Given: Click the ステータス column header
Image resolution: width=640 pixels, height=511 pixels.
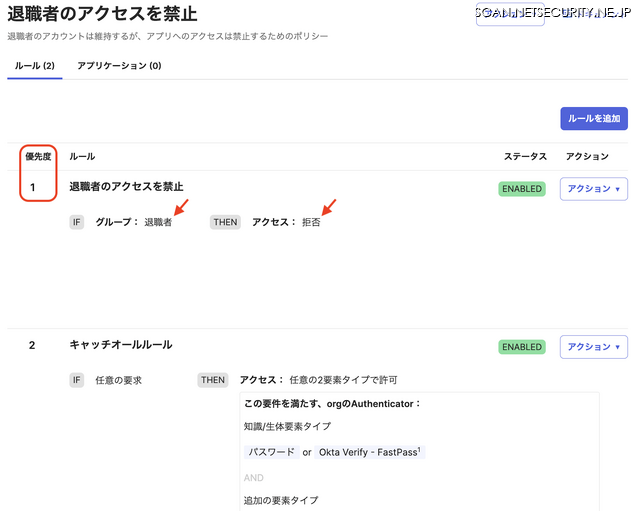Looking at the screenshot, I should tap(525, 157).
